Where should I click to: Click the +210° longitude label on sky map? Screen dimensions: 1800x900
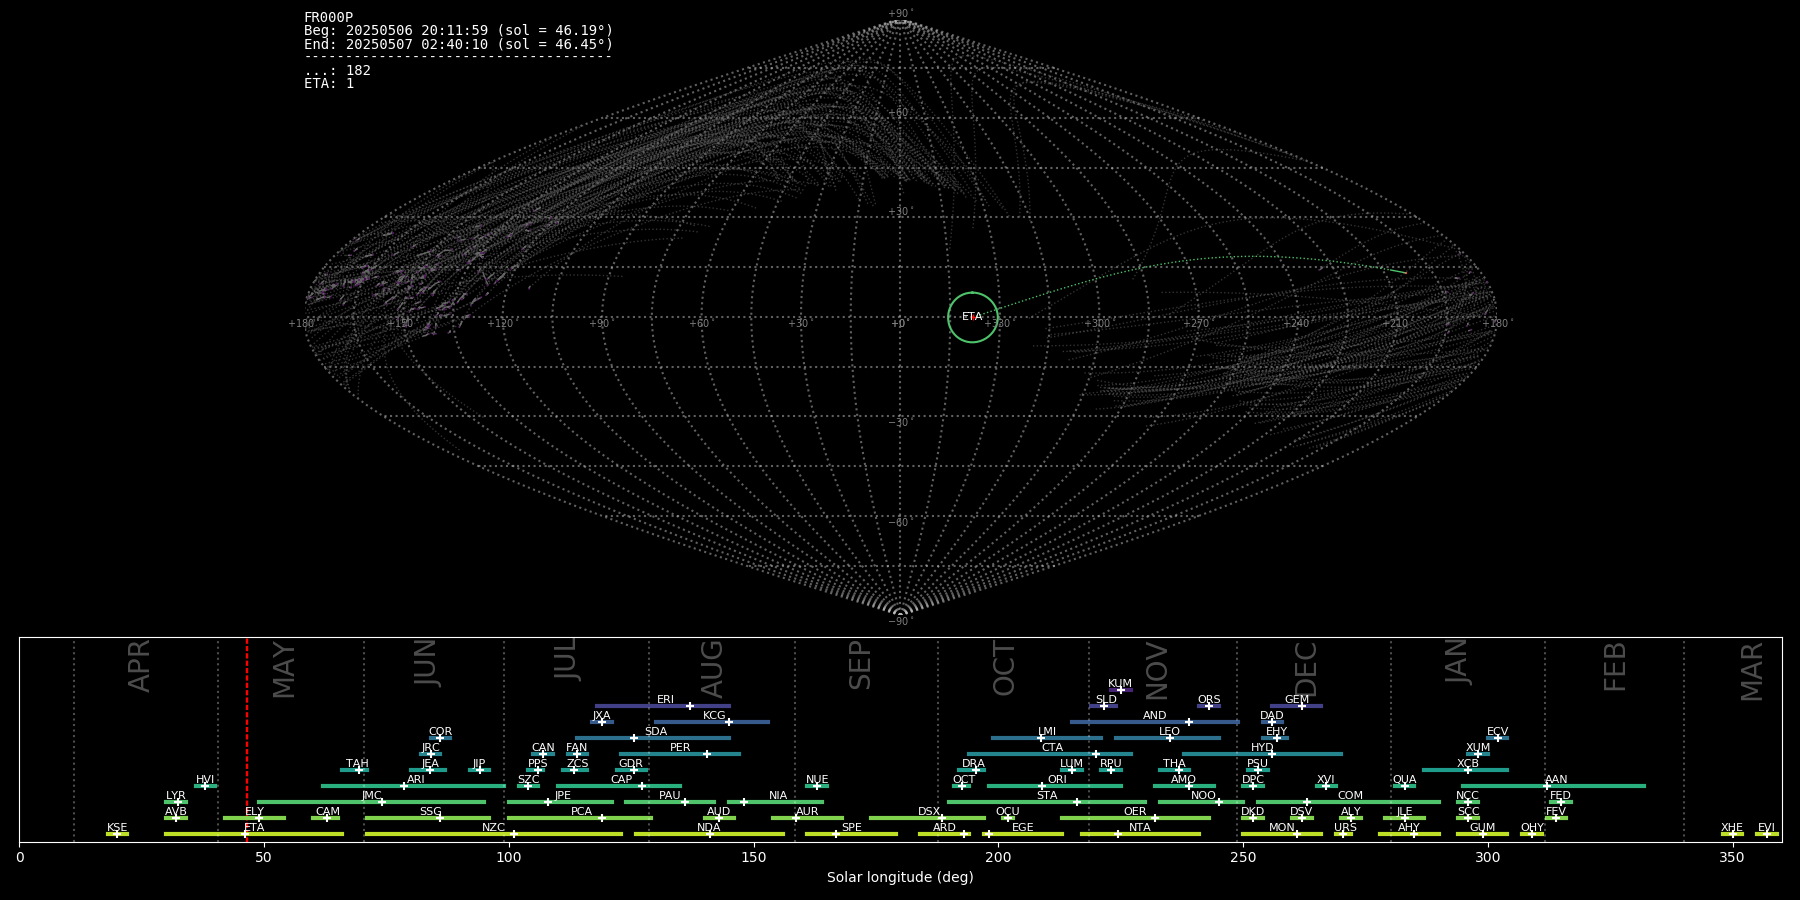coord(1395,323)
